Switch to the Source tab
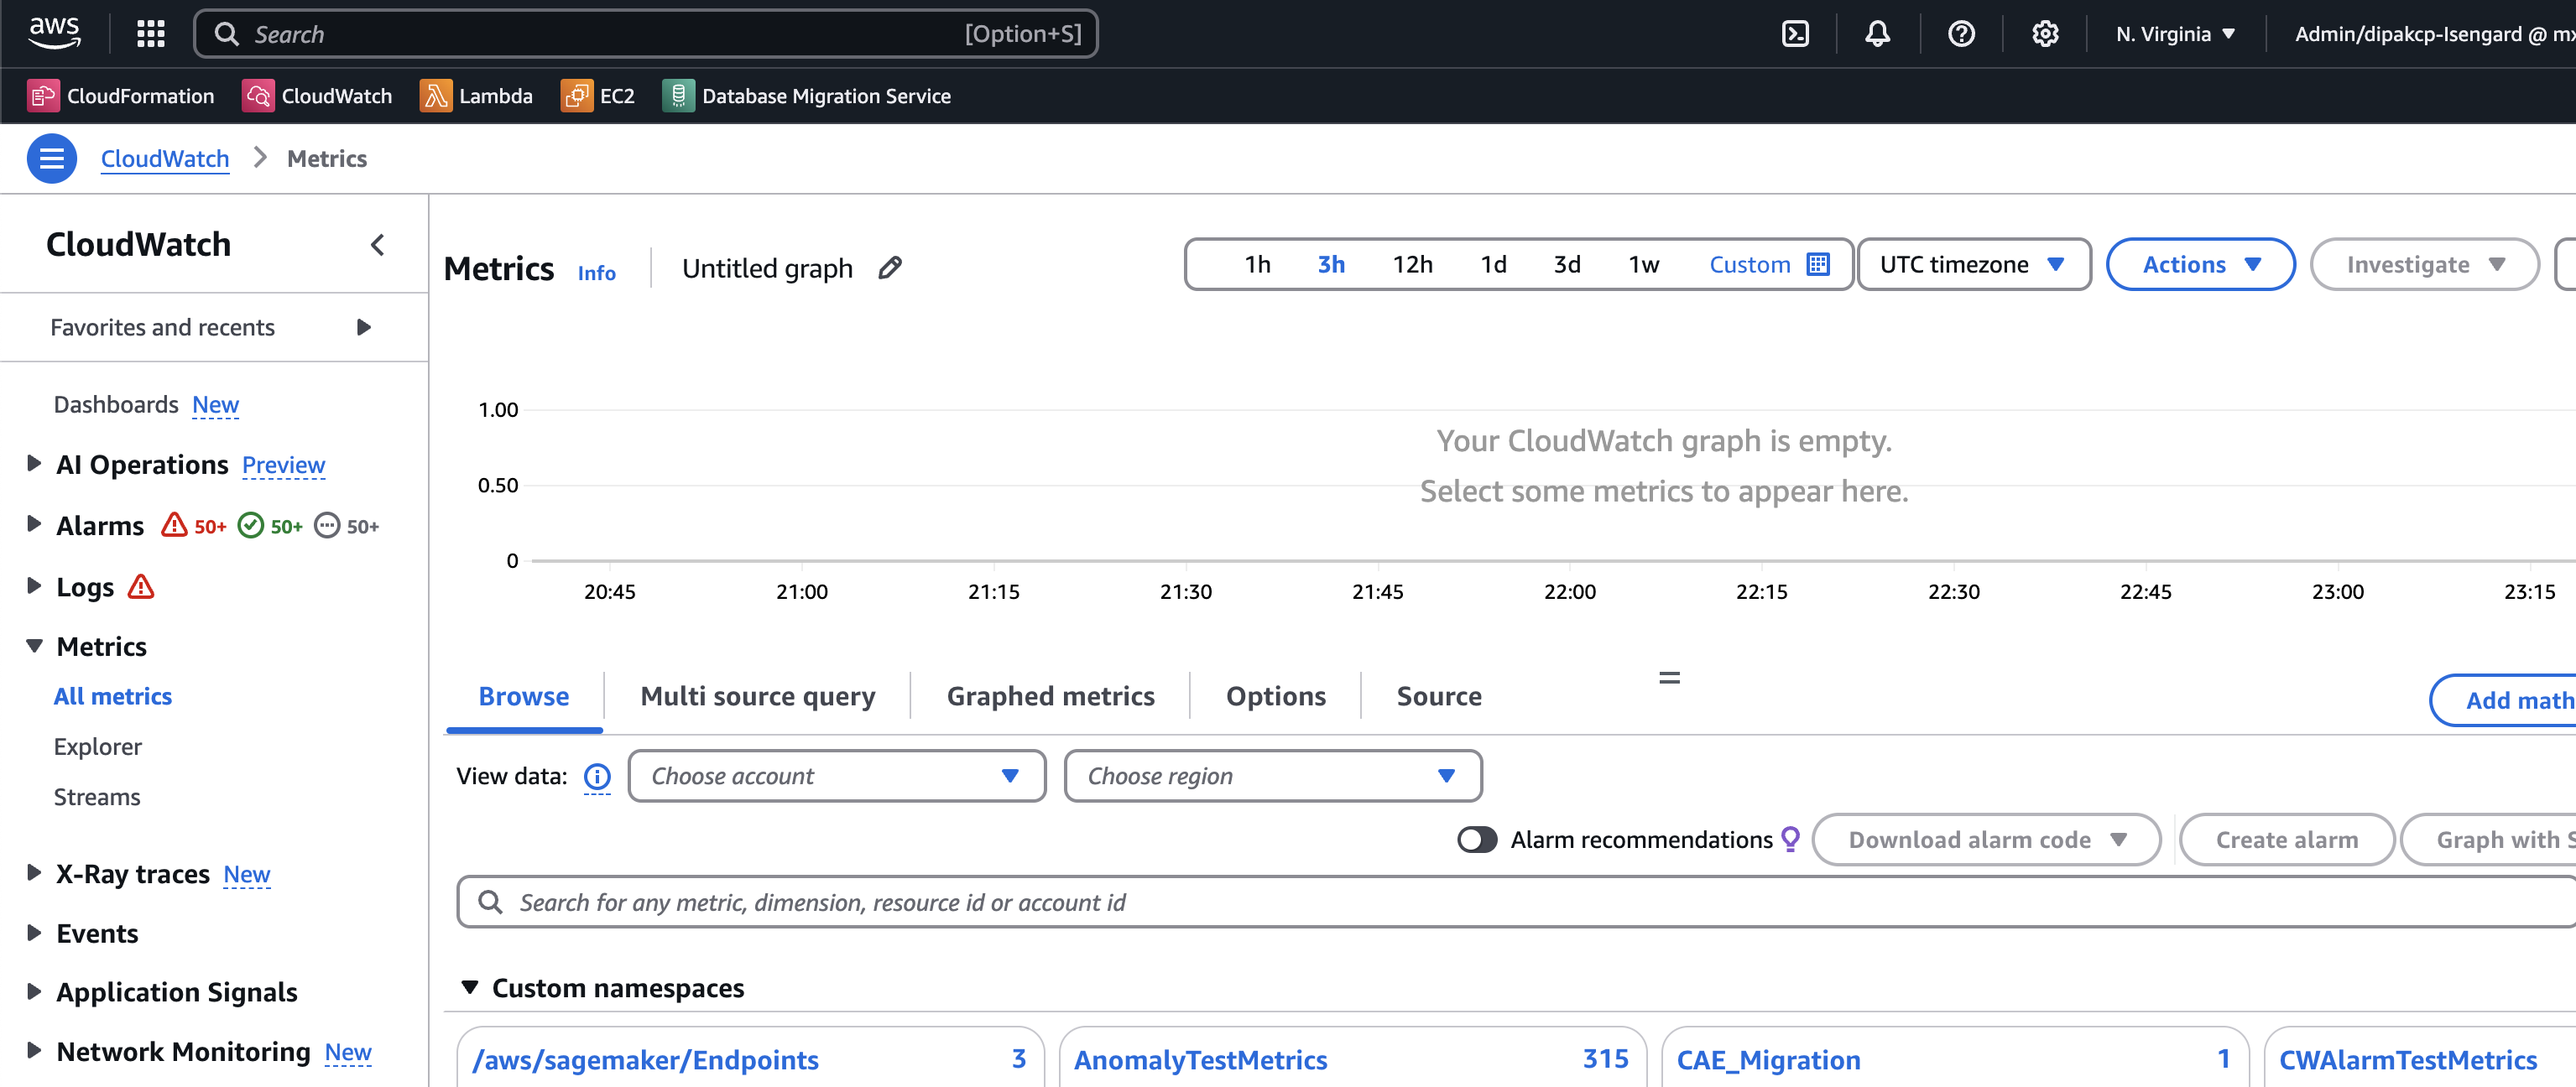The width and height of the screenshot is (2576, 1087). tap(1438, 696)
